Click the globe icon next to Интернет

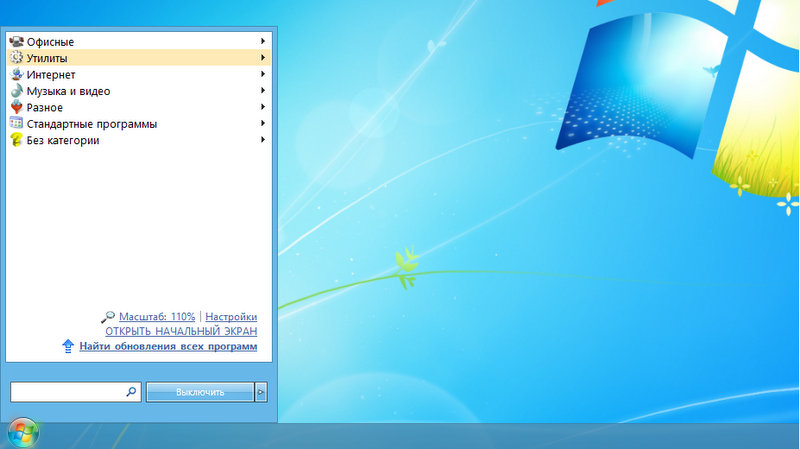coord(16,74)
